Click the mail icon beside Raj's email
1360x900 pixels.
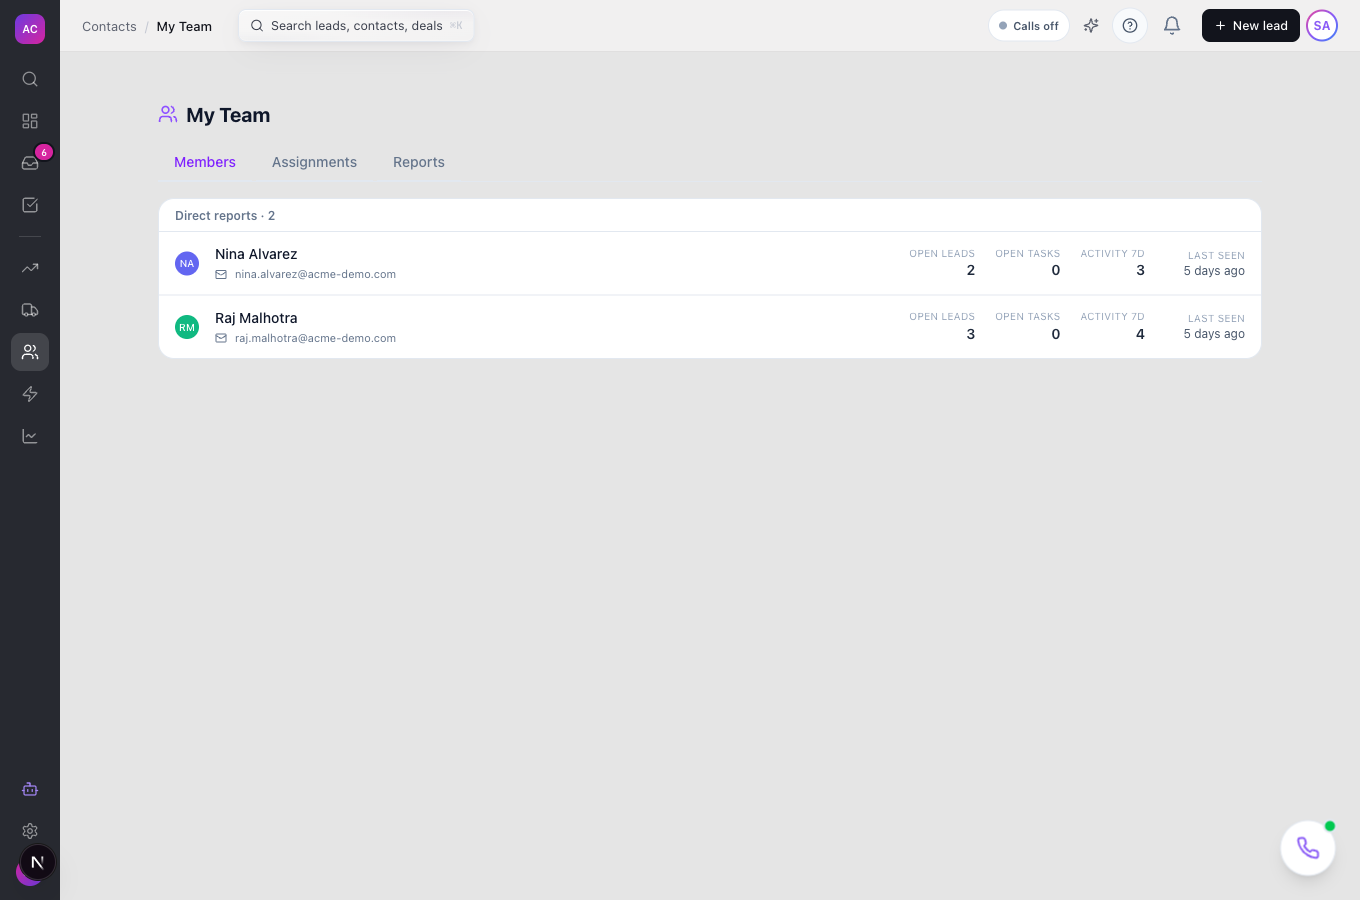click(221, 338)
